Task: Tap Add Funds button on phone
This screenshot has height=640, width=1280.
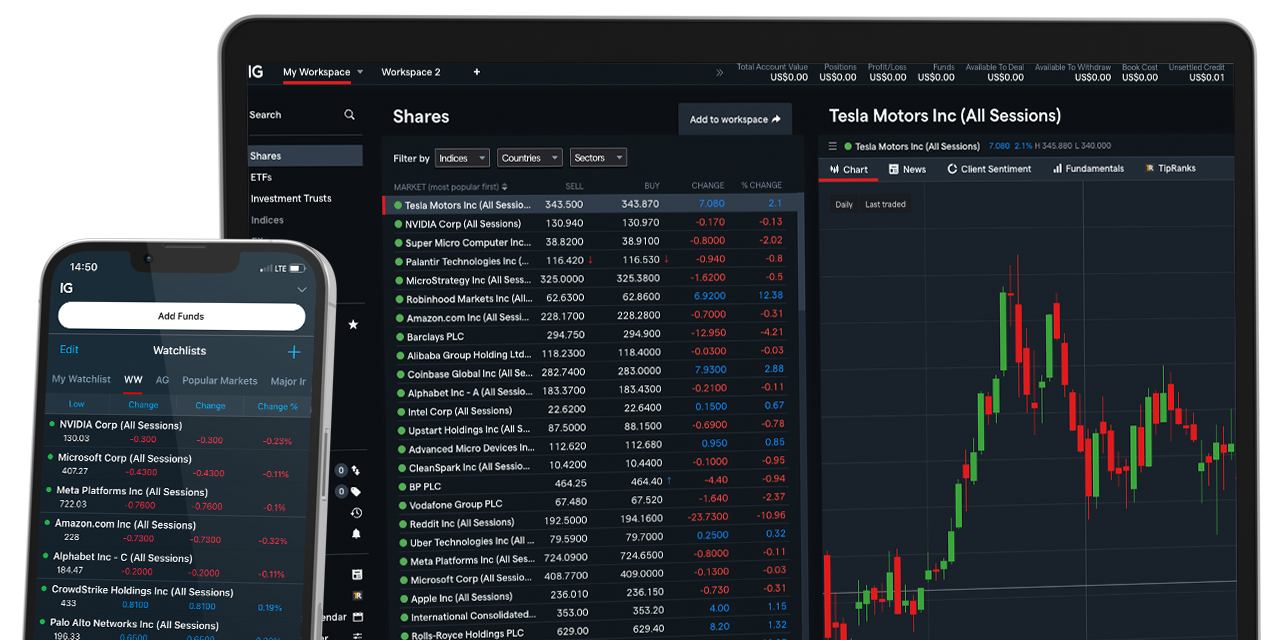Action: coord(181,316)
